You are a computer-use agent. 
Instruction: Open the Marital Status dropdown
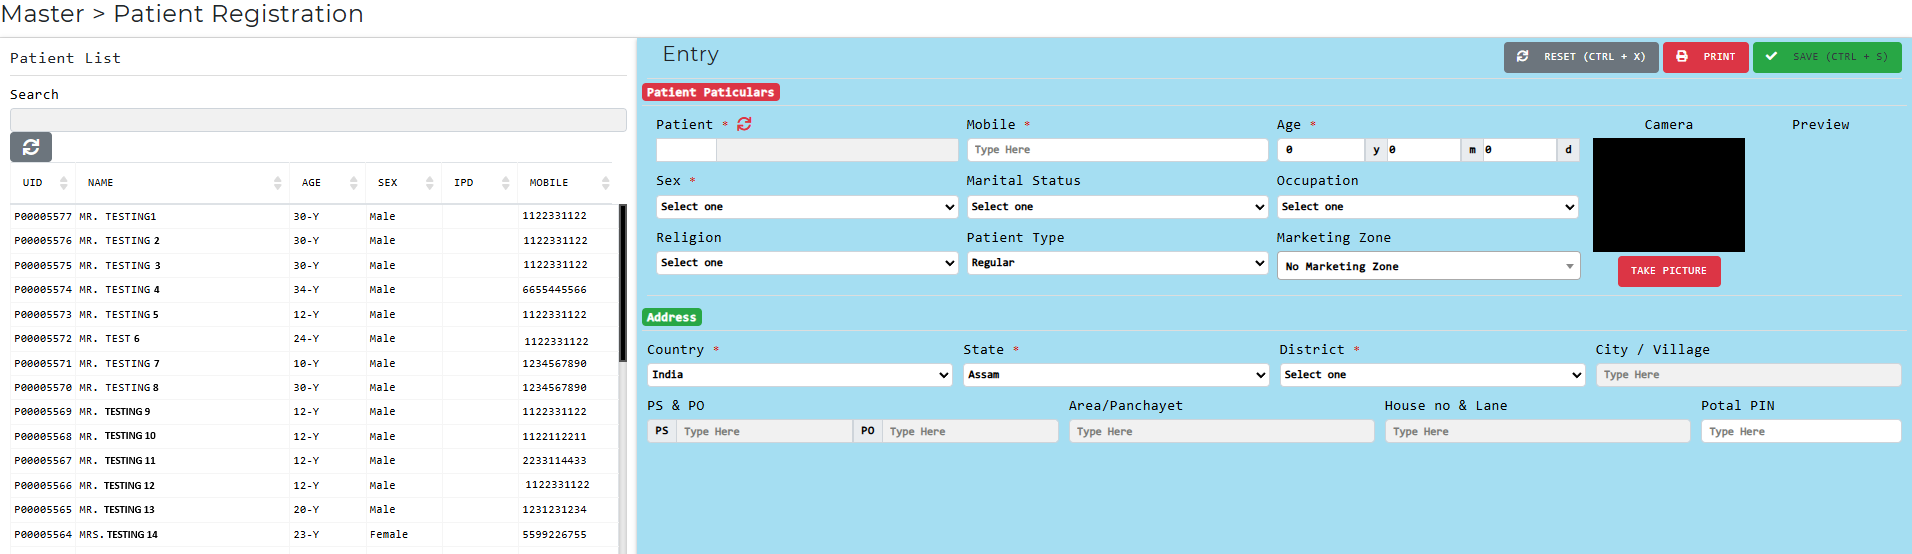coord(1118,207)
